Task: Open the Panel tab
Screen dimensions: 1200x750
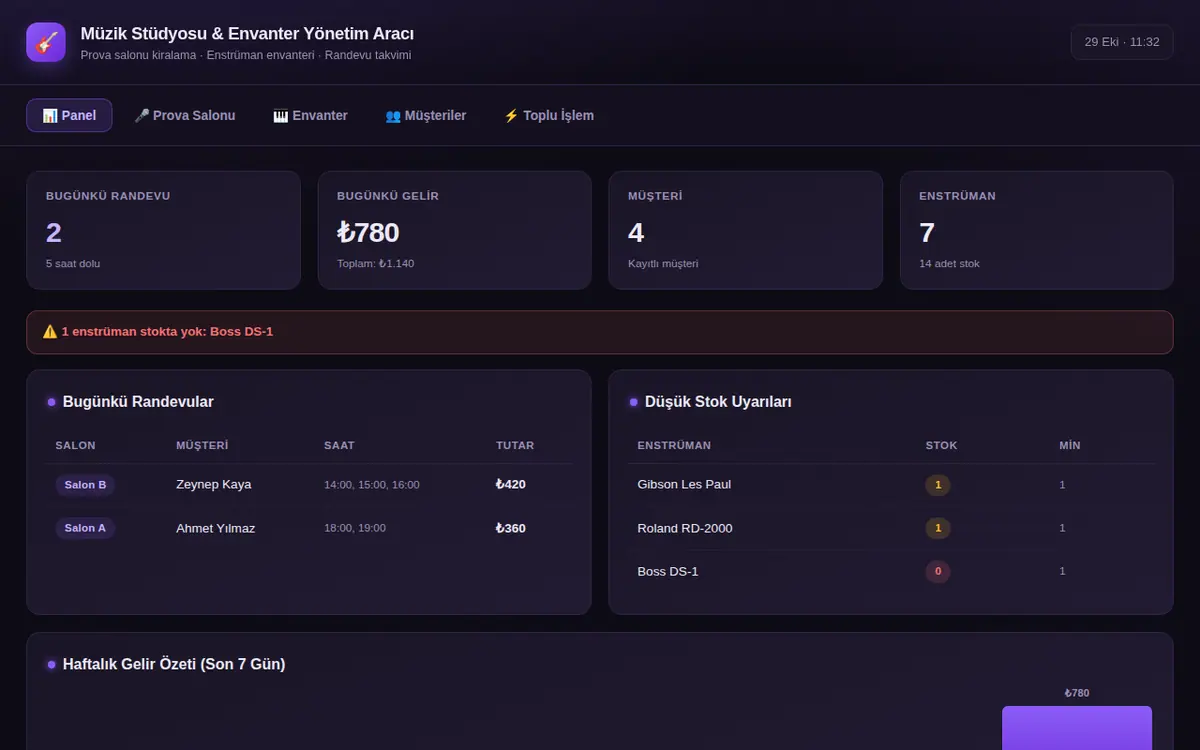Action: click(x=69, y=115)
